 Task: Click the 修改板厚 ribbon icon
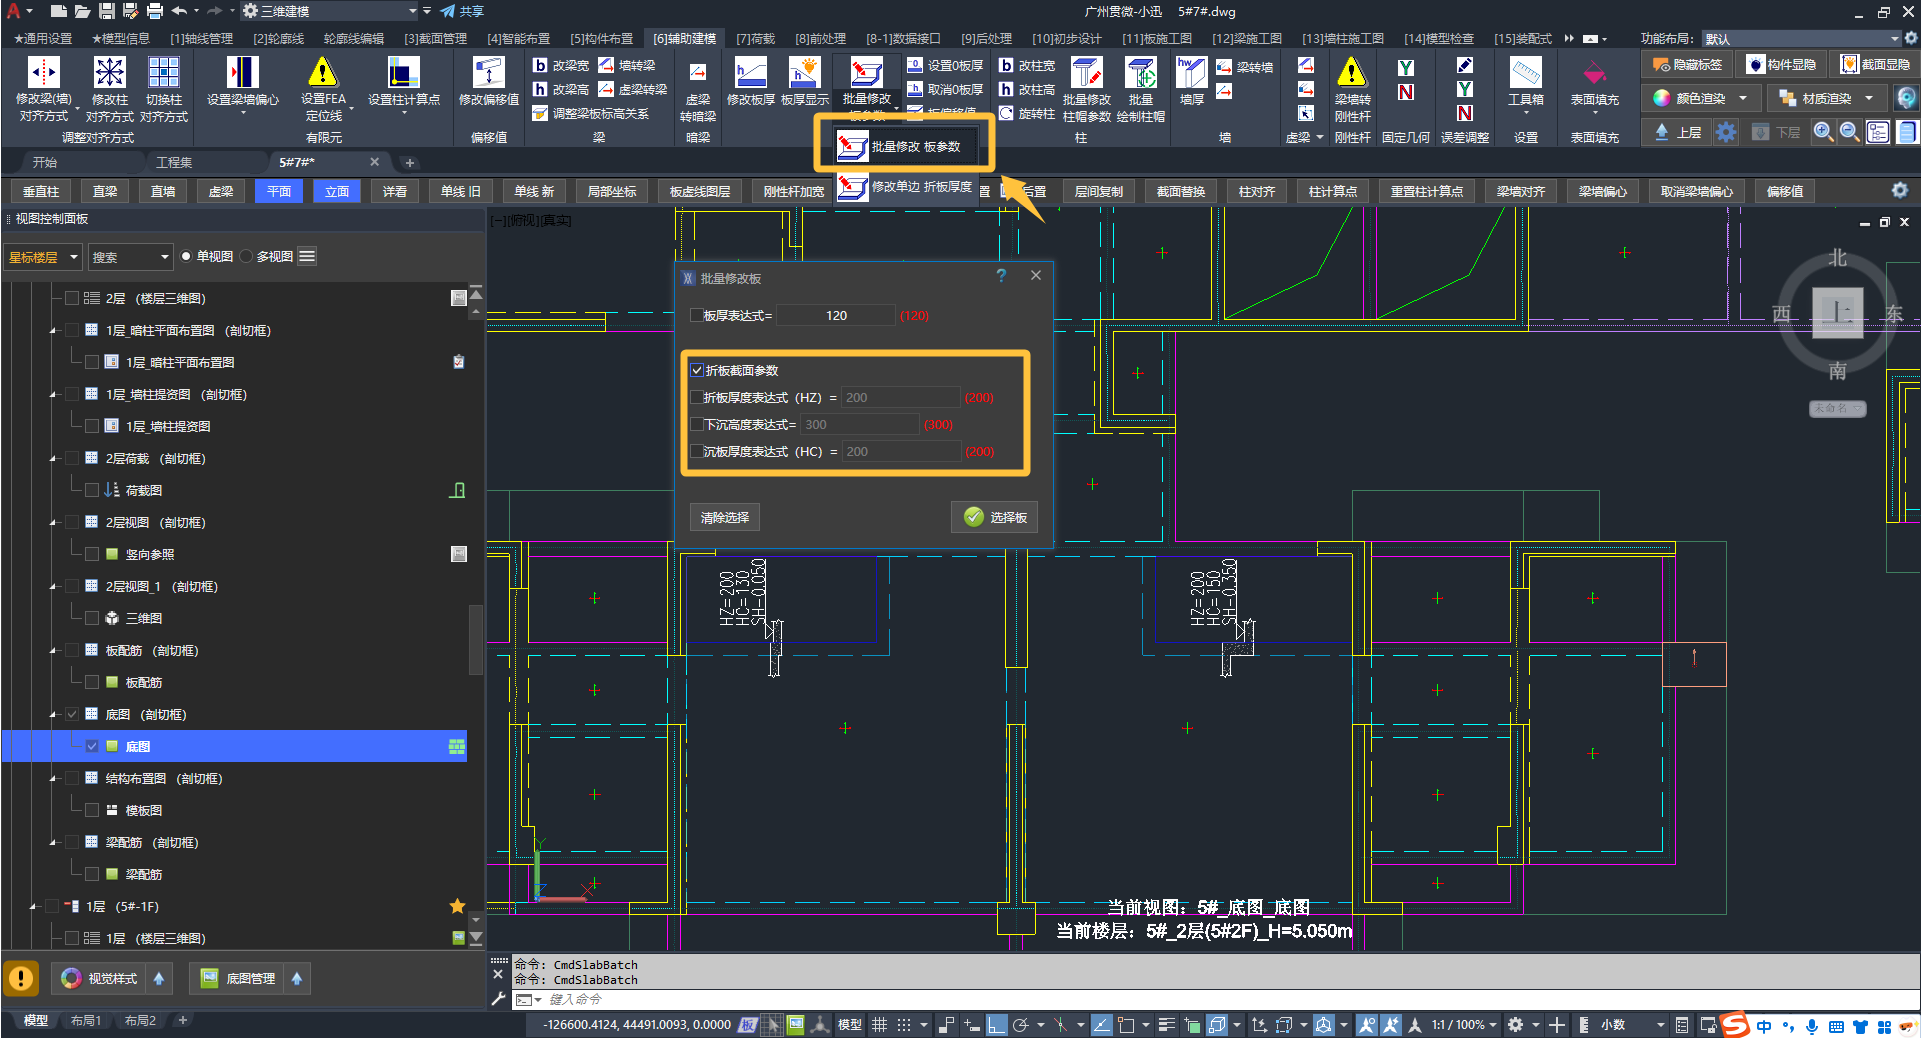[x=750, y=73]
